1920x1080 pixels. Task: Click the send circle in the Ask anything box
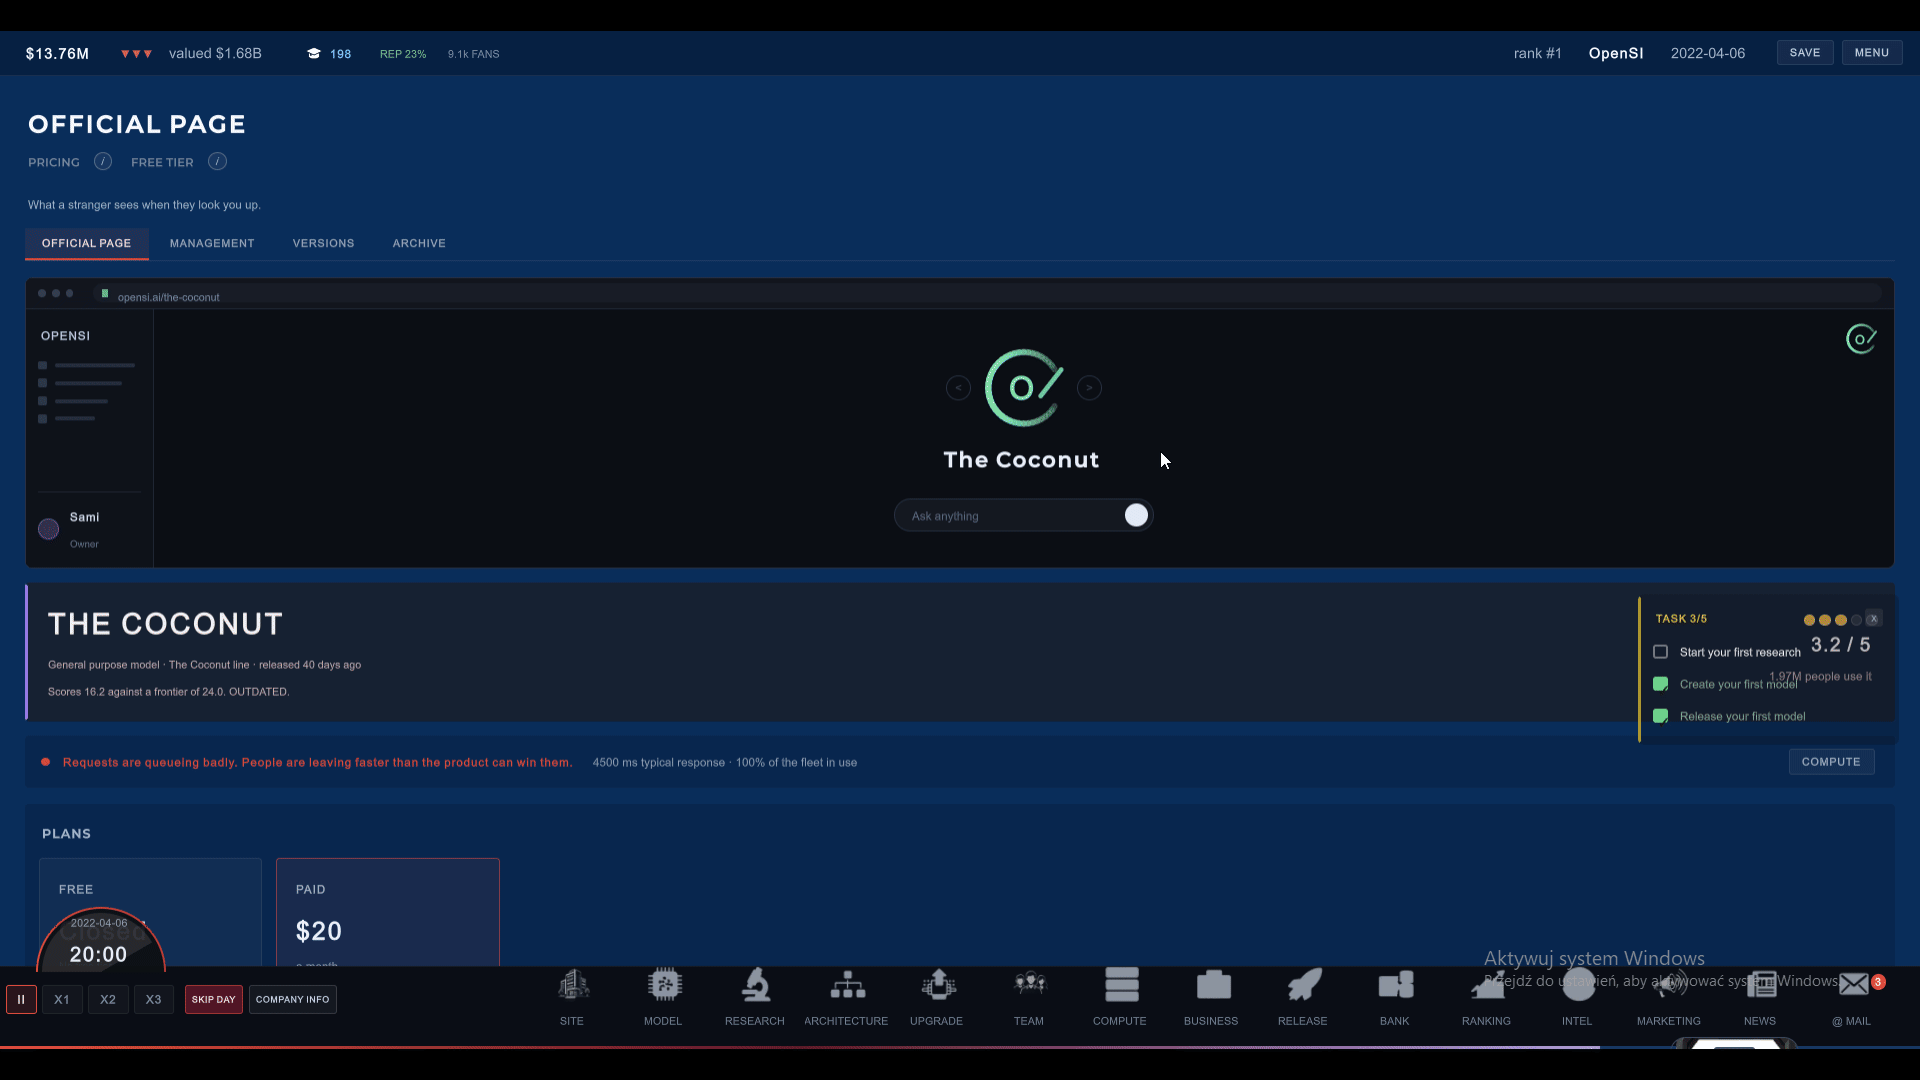coord(1136,515)
